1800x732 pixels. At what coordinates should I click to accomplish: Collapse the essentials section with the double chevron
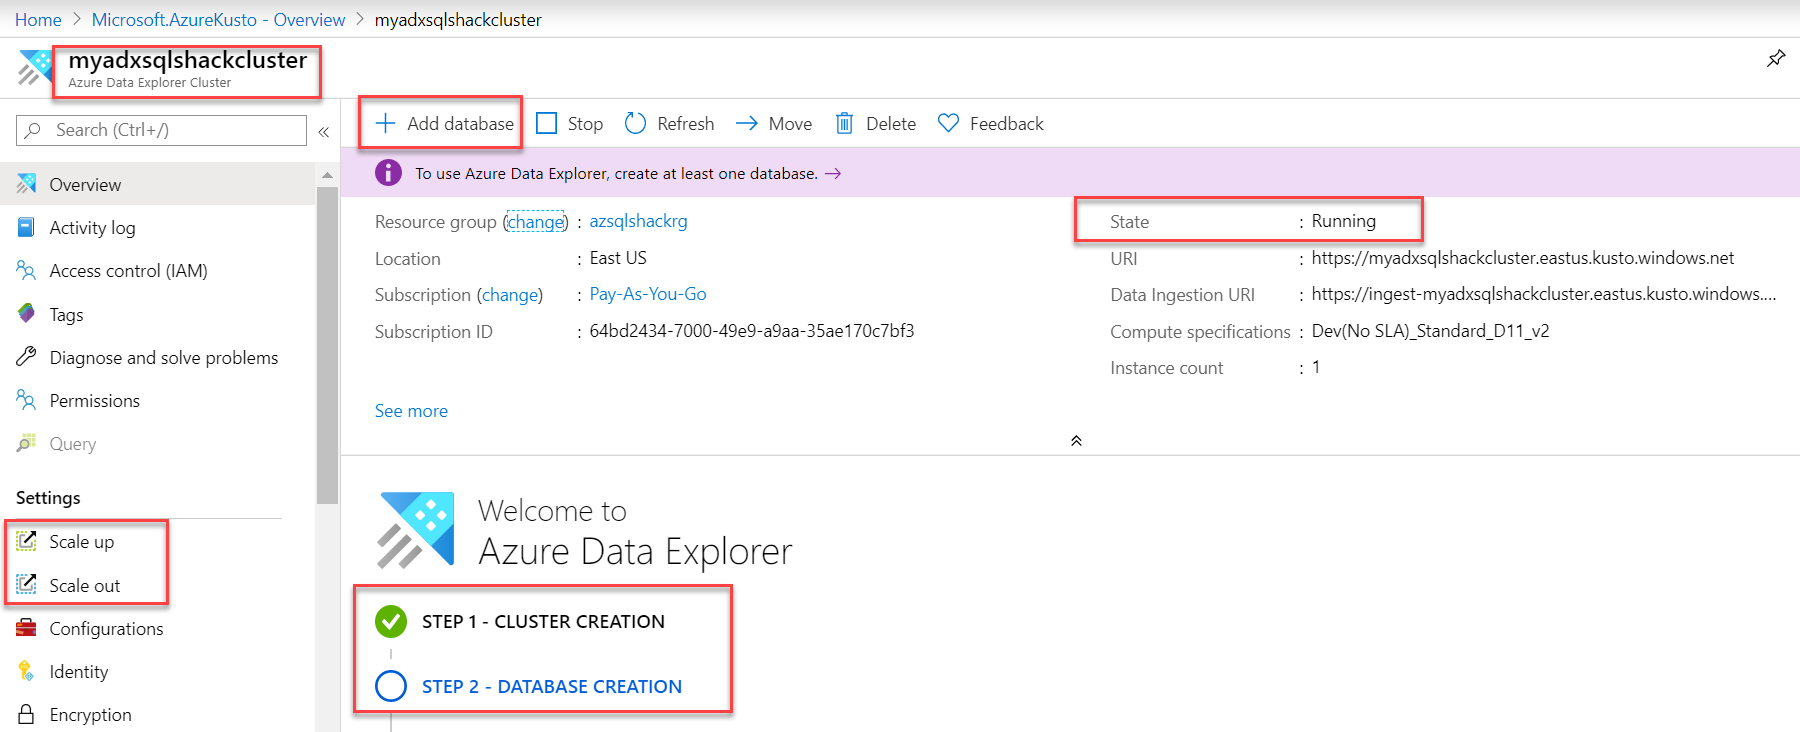[x=1076, y=441]
